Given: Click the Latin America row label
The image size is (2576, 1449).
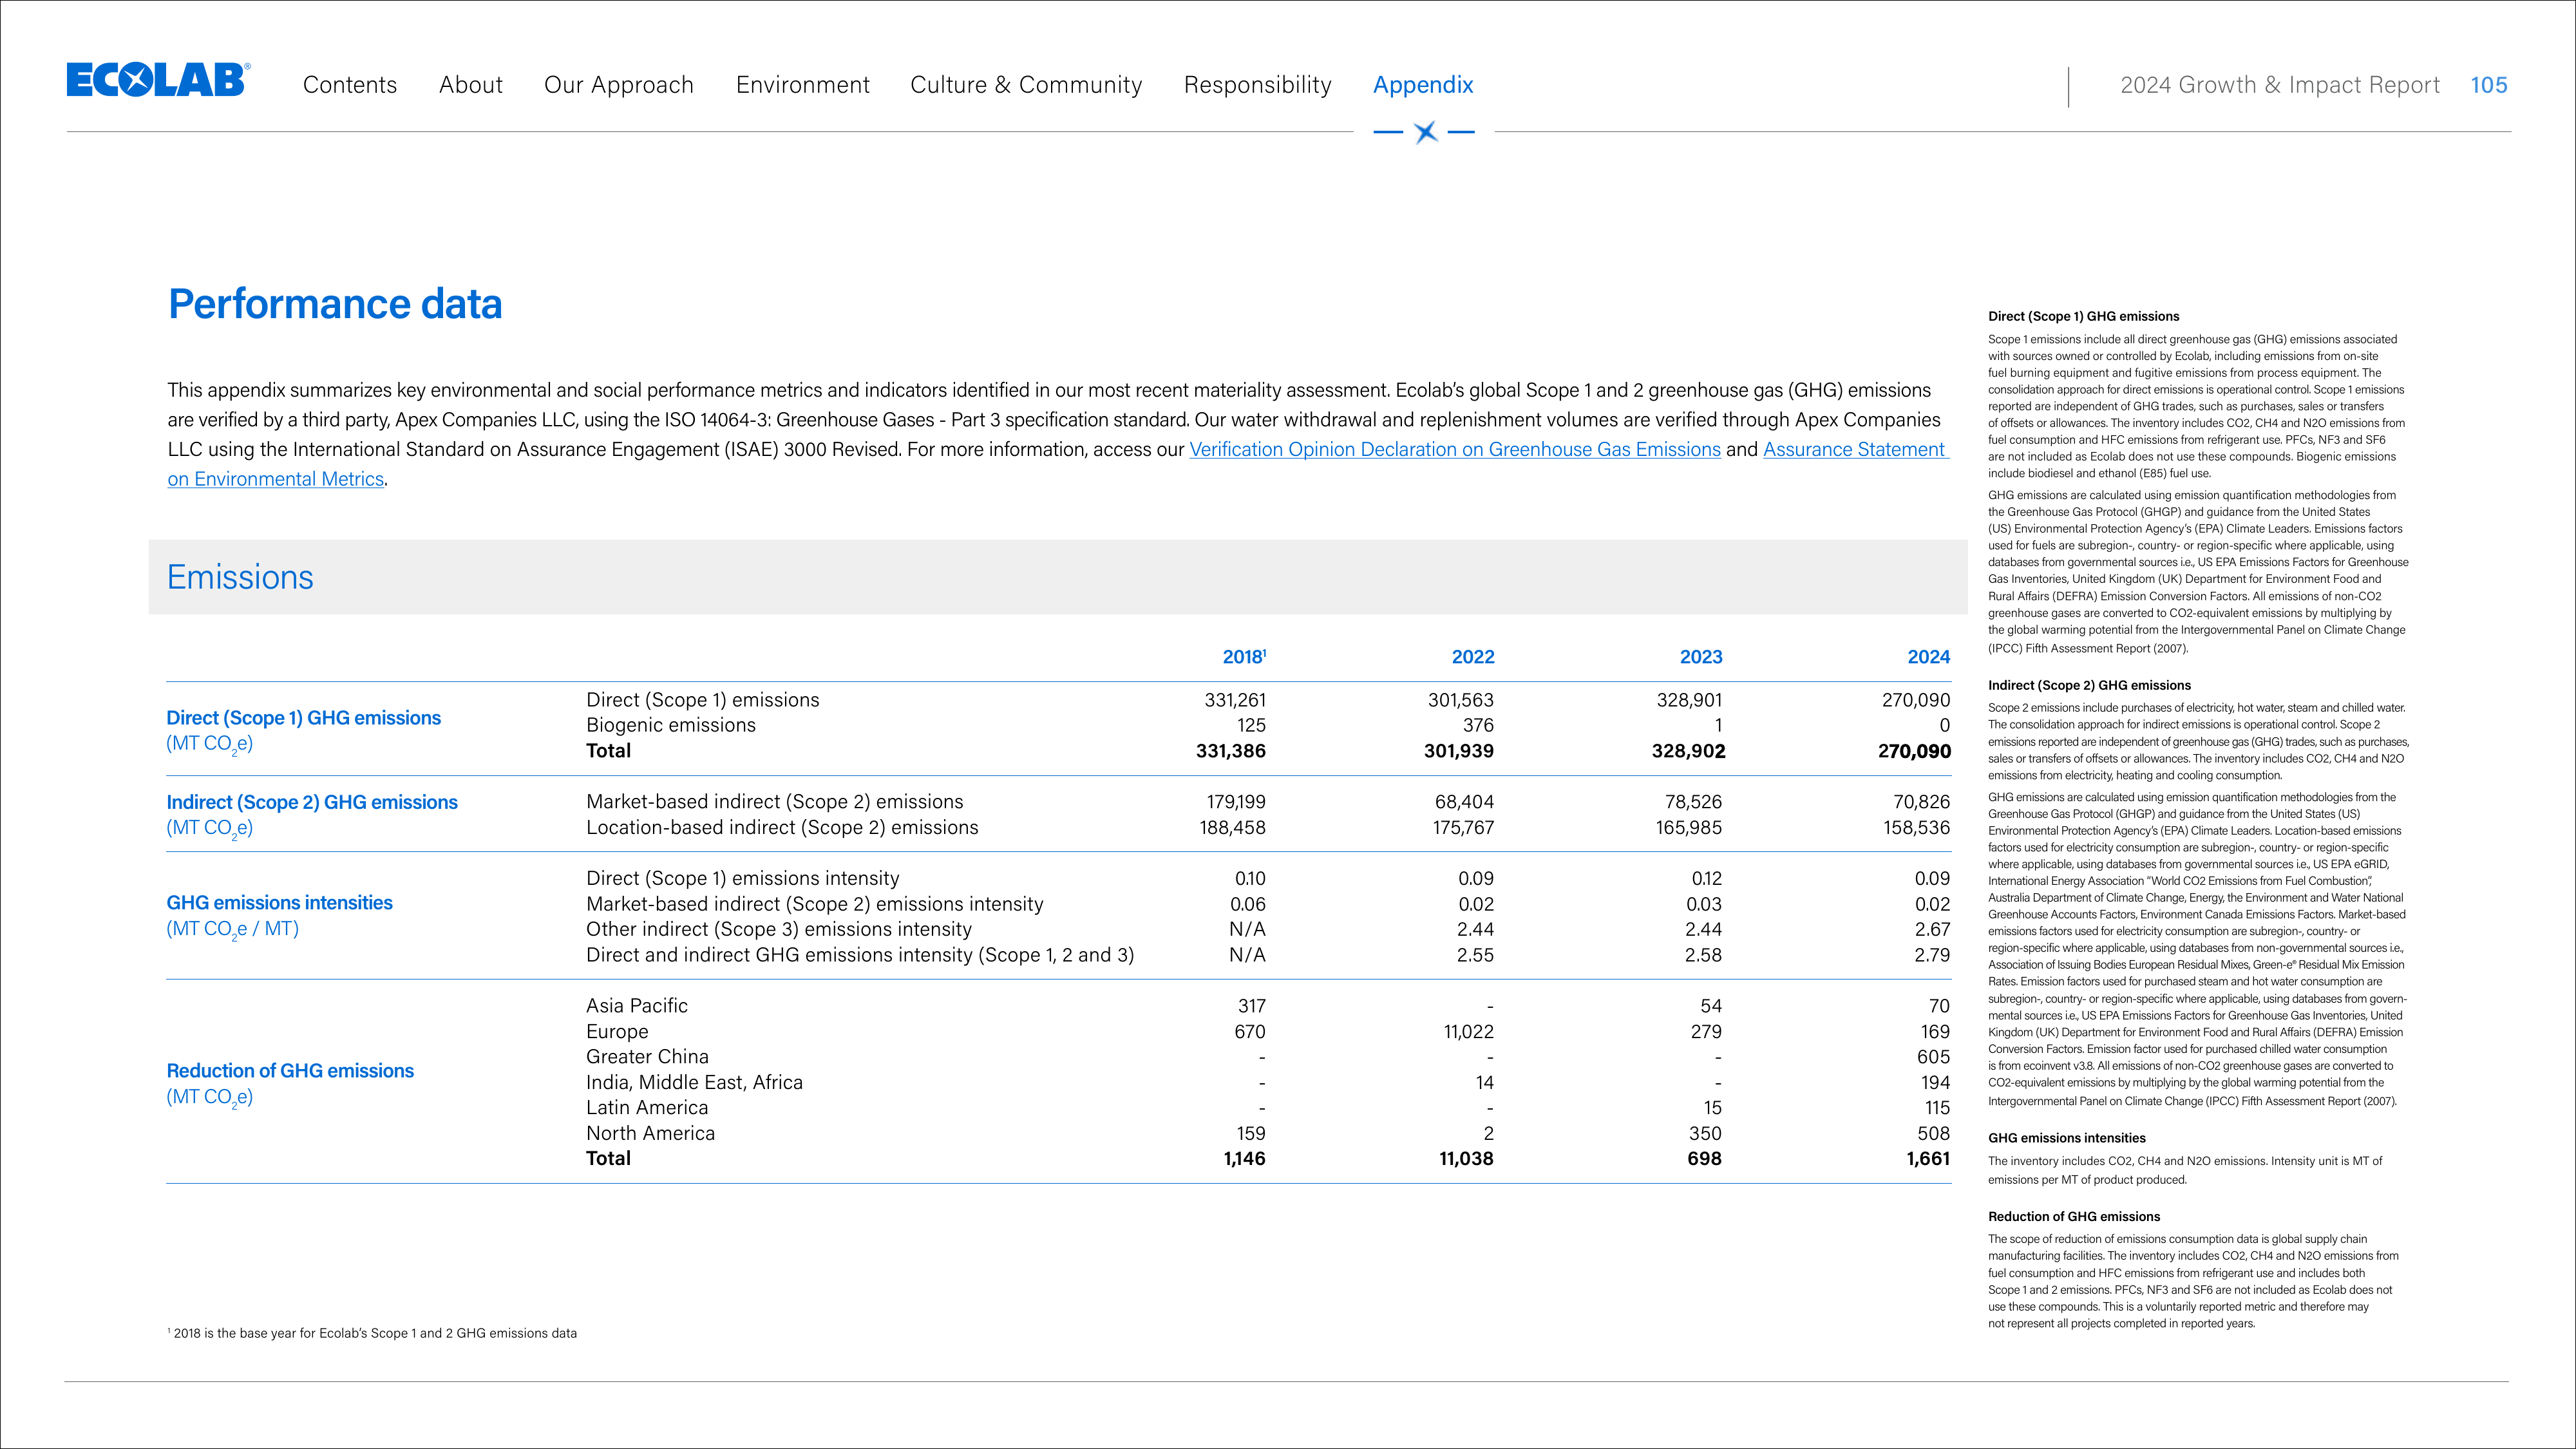Looking at the screenshot, I should (647, 1108).
